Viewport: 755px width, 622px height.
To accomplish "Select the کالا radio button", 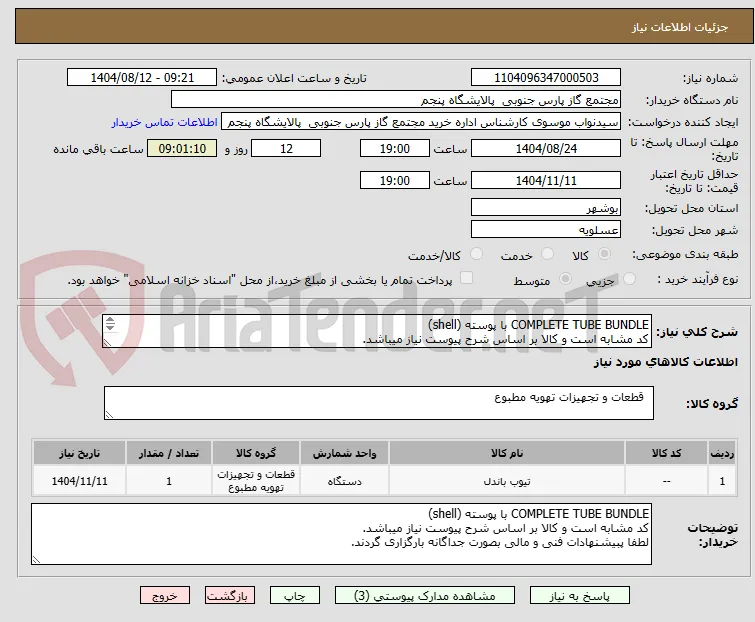I will pos(604,254).
